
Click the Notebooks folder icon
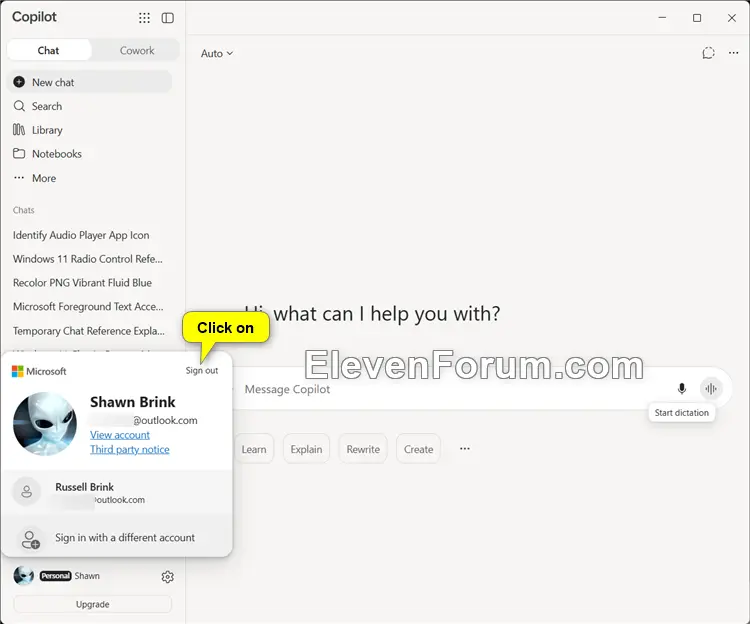19,153
